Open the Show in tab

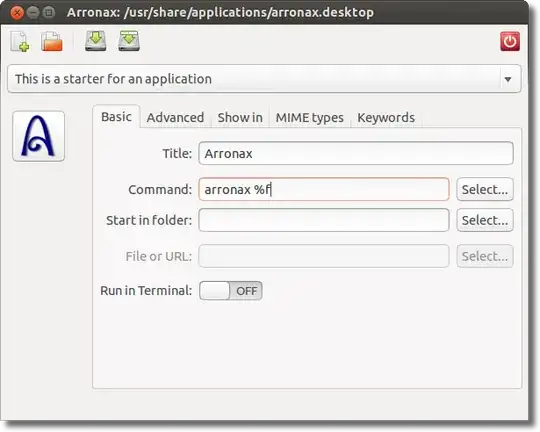240,117
